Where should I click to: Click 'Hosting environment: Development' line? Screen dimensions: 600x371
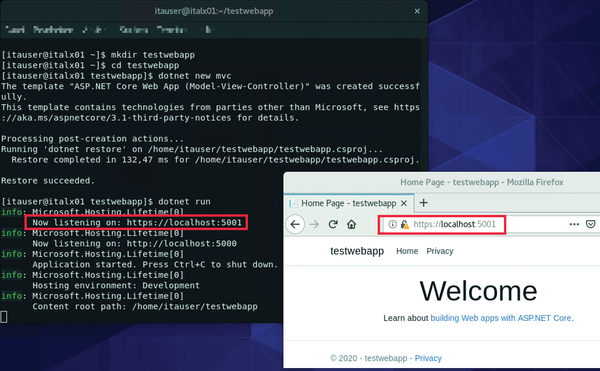[116, 286]
